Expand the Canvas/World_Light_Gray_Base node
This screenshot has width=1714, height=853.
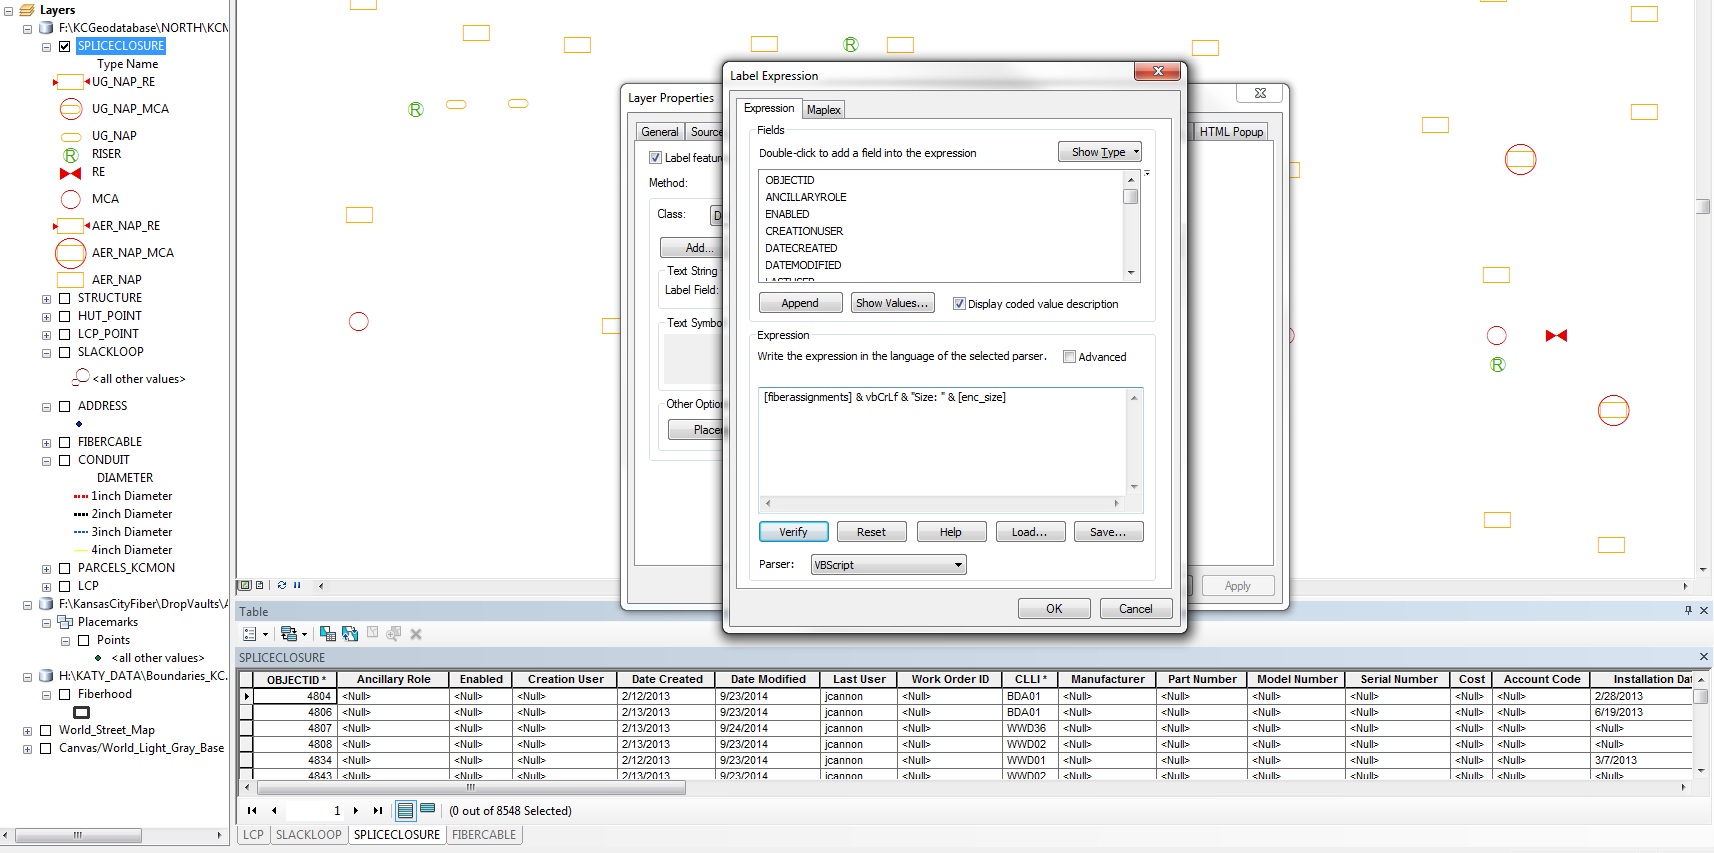pyautogui.click(x=27, y=749)
